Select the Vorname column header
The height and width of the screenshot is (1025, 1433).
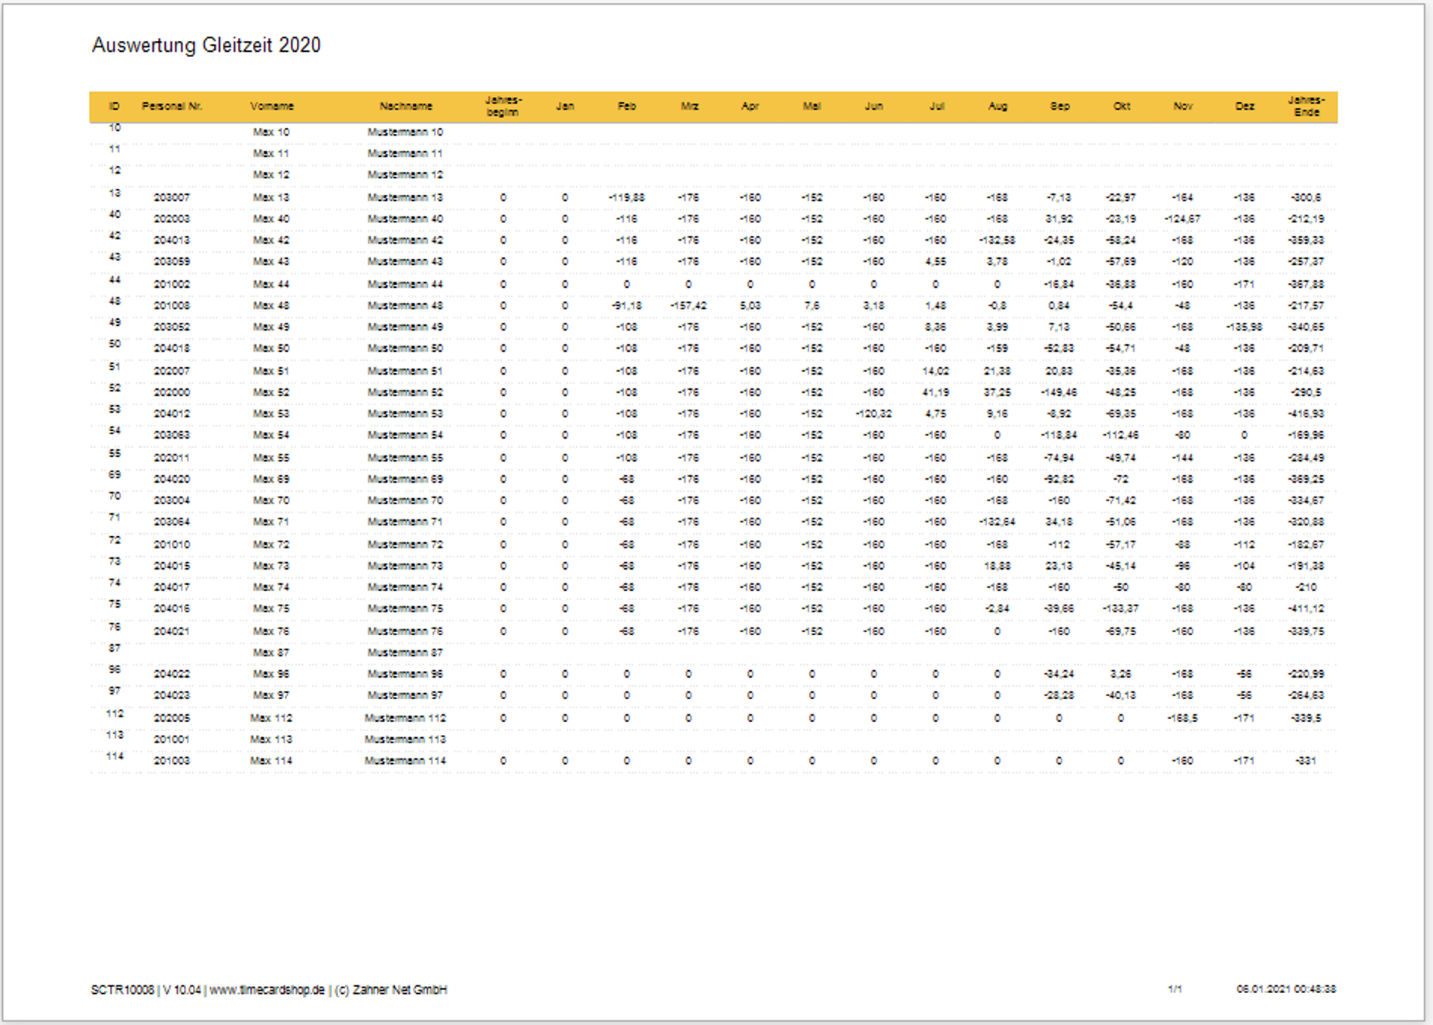pos(273,106)
